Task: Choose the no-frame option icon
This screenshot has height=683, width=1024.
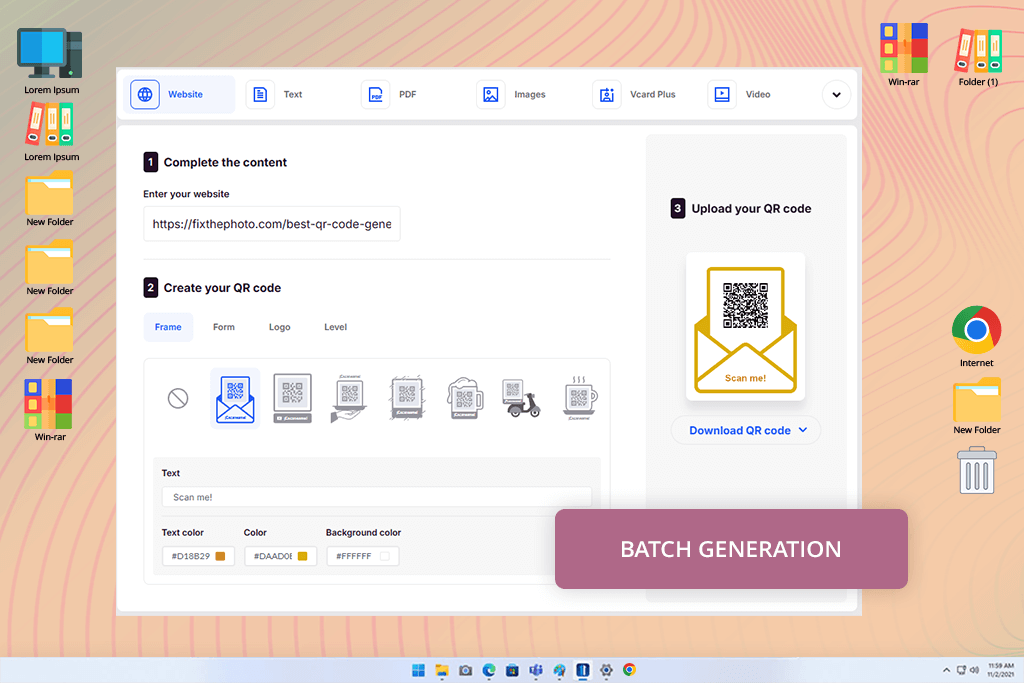Action: 178,398
